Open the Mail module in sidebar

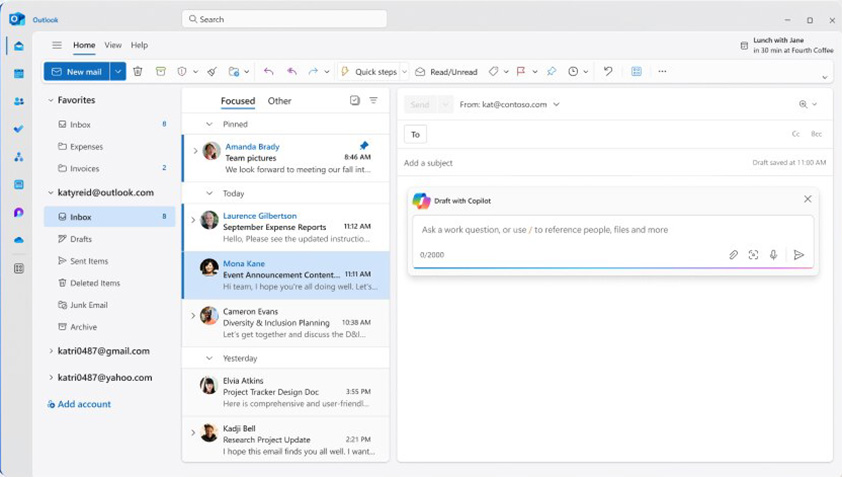[x=19, y=46]
